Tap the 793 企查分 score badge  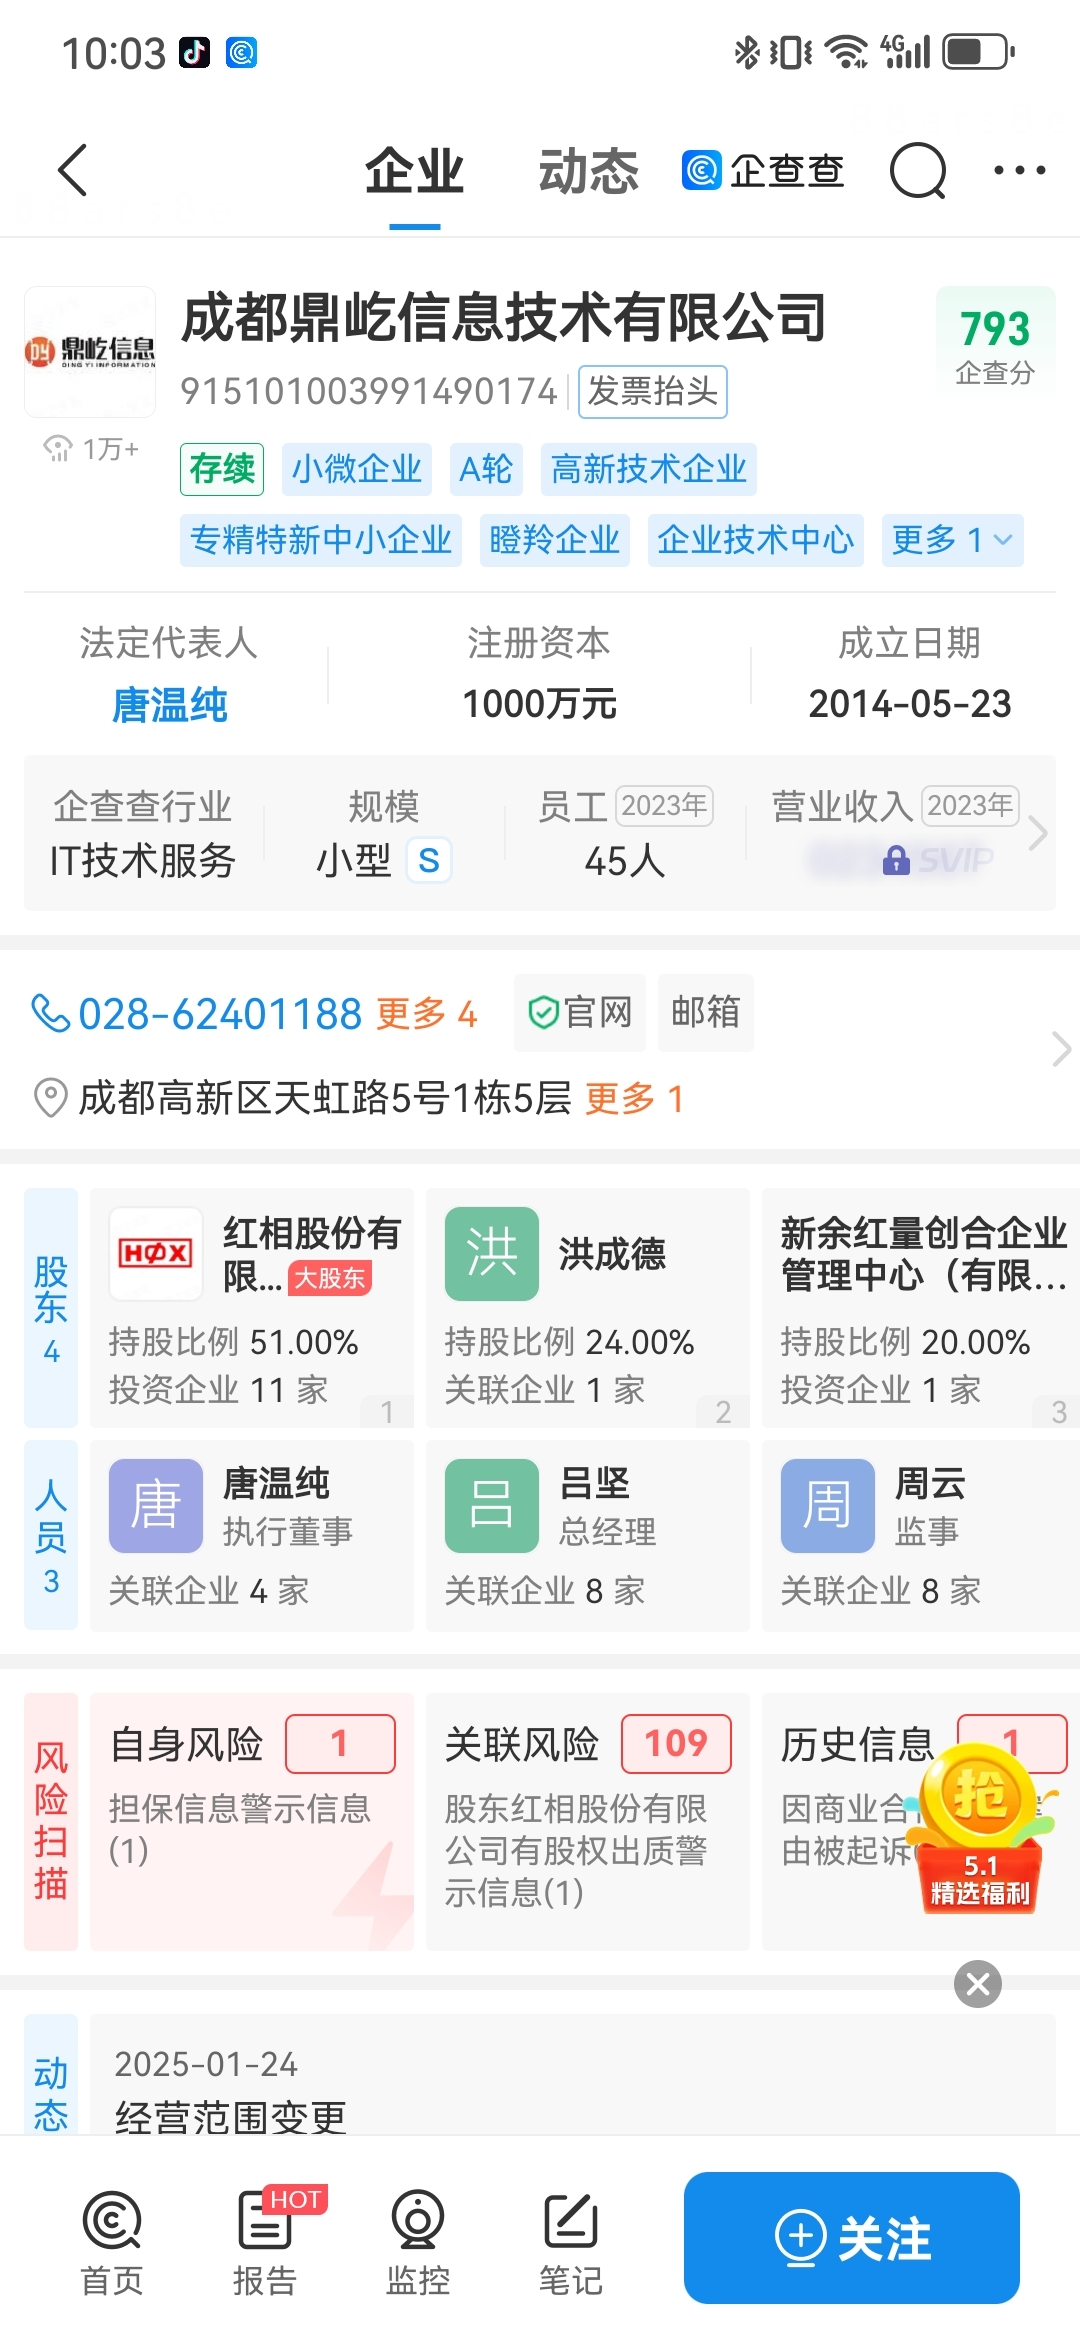pyautogui.click(x=995, y=343)
